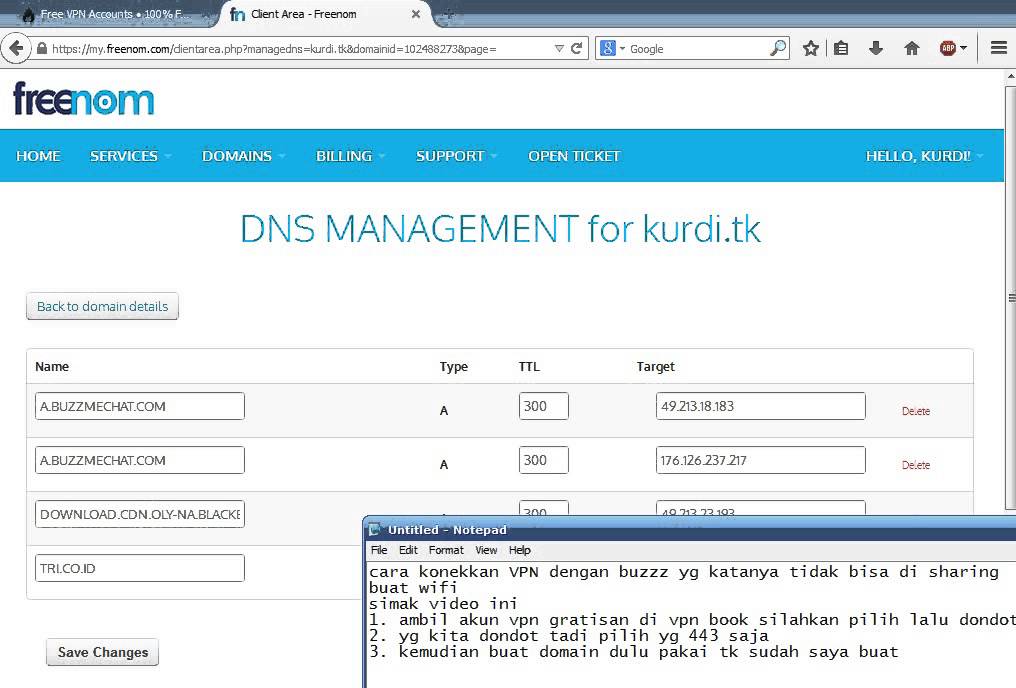This screenshot has width=1016, height=688.
Task: Click target field 176.126.237.217
Action: click(x=761, y=460)
